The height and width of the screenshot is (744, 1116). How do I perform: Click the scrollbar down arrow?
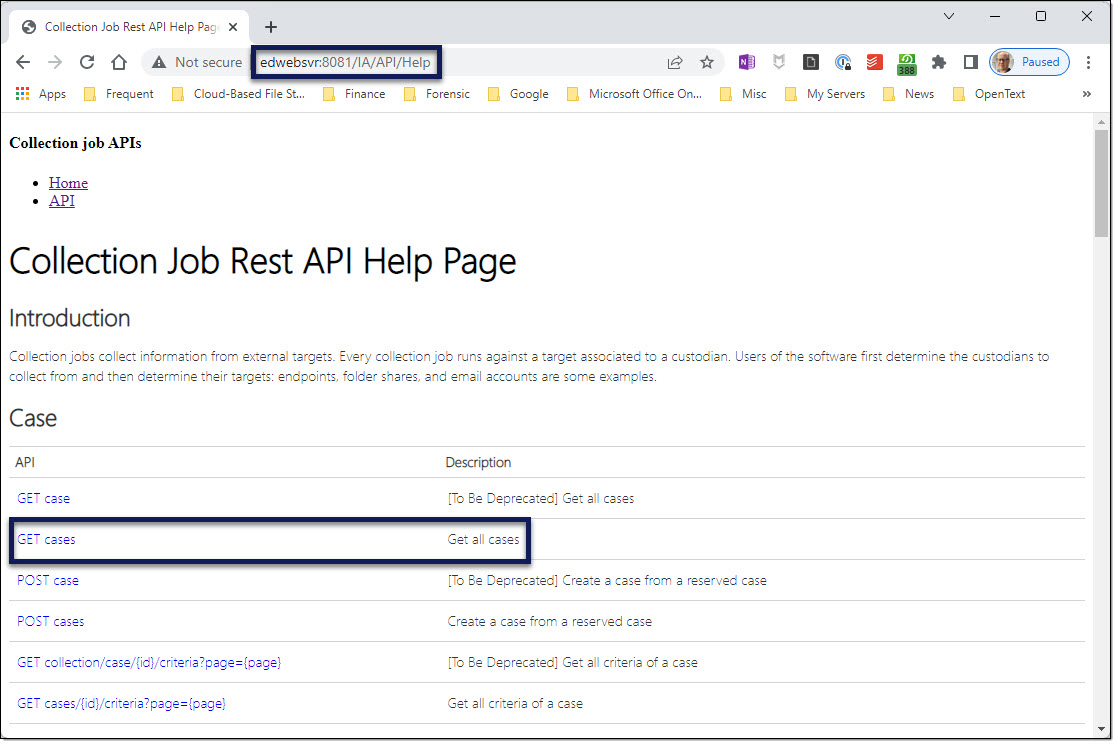click(1101, 729)
